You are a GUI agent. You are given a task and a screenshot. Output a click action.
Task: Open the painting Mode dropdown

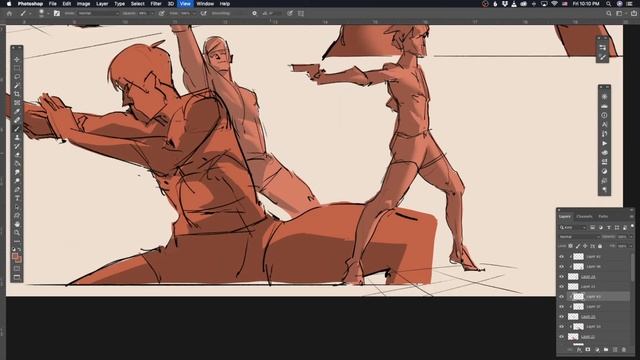(97, 13)
